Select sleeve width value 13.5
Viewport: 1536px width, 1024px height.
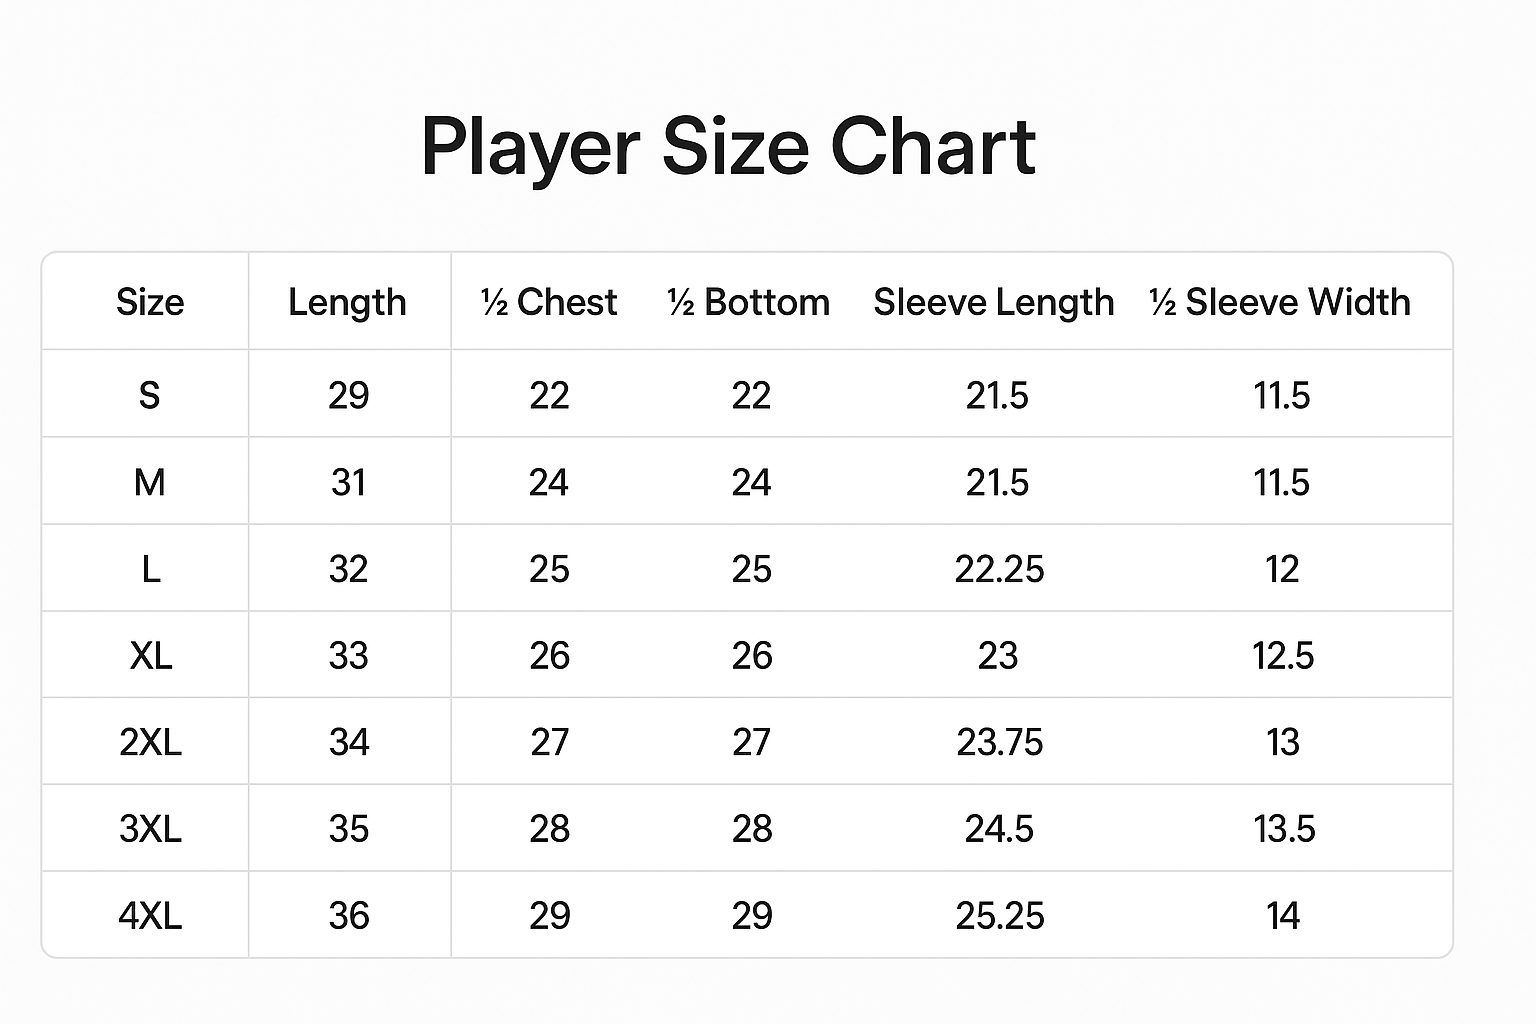[x=1284, y=829]
